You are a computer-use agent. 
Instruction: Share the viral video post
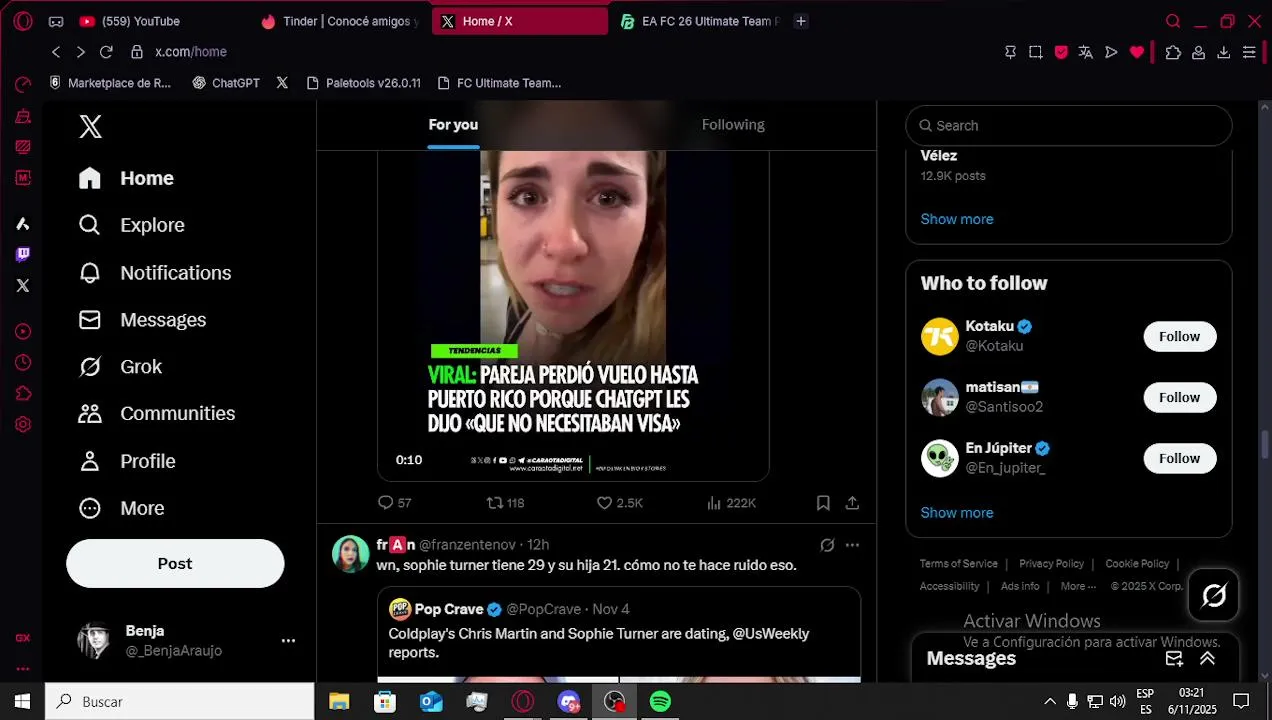pos(852,503)
